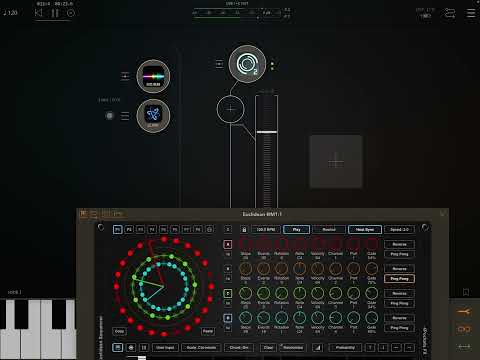Close the Euclidean plugin window
480x360 pixels.
443,214
